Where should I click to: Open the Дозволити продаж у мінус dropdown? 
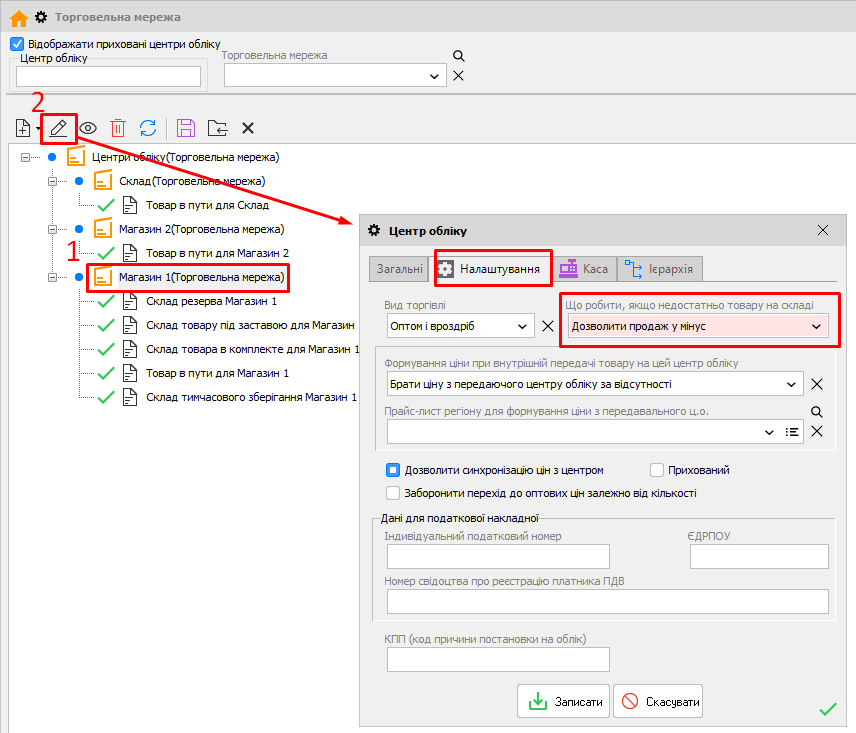816,326
